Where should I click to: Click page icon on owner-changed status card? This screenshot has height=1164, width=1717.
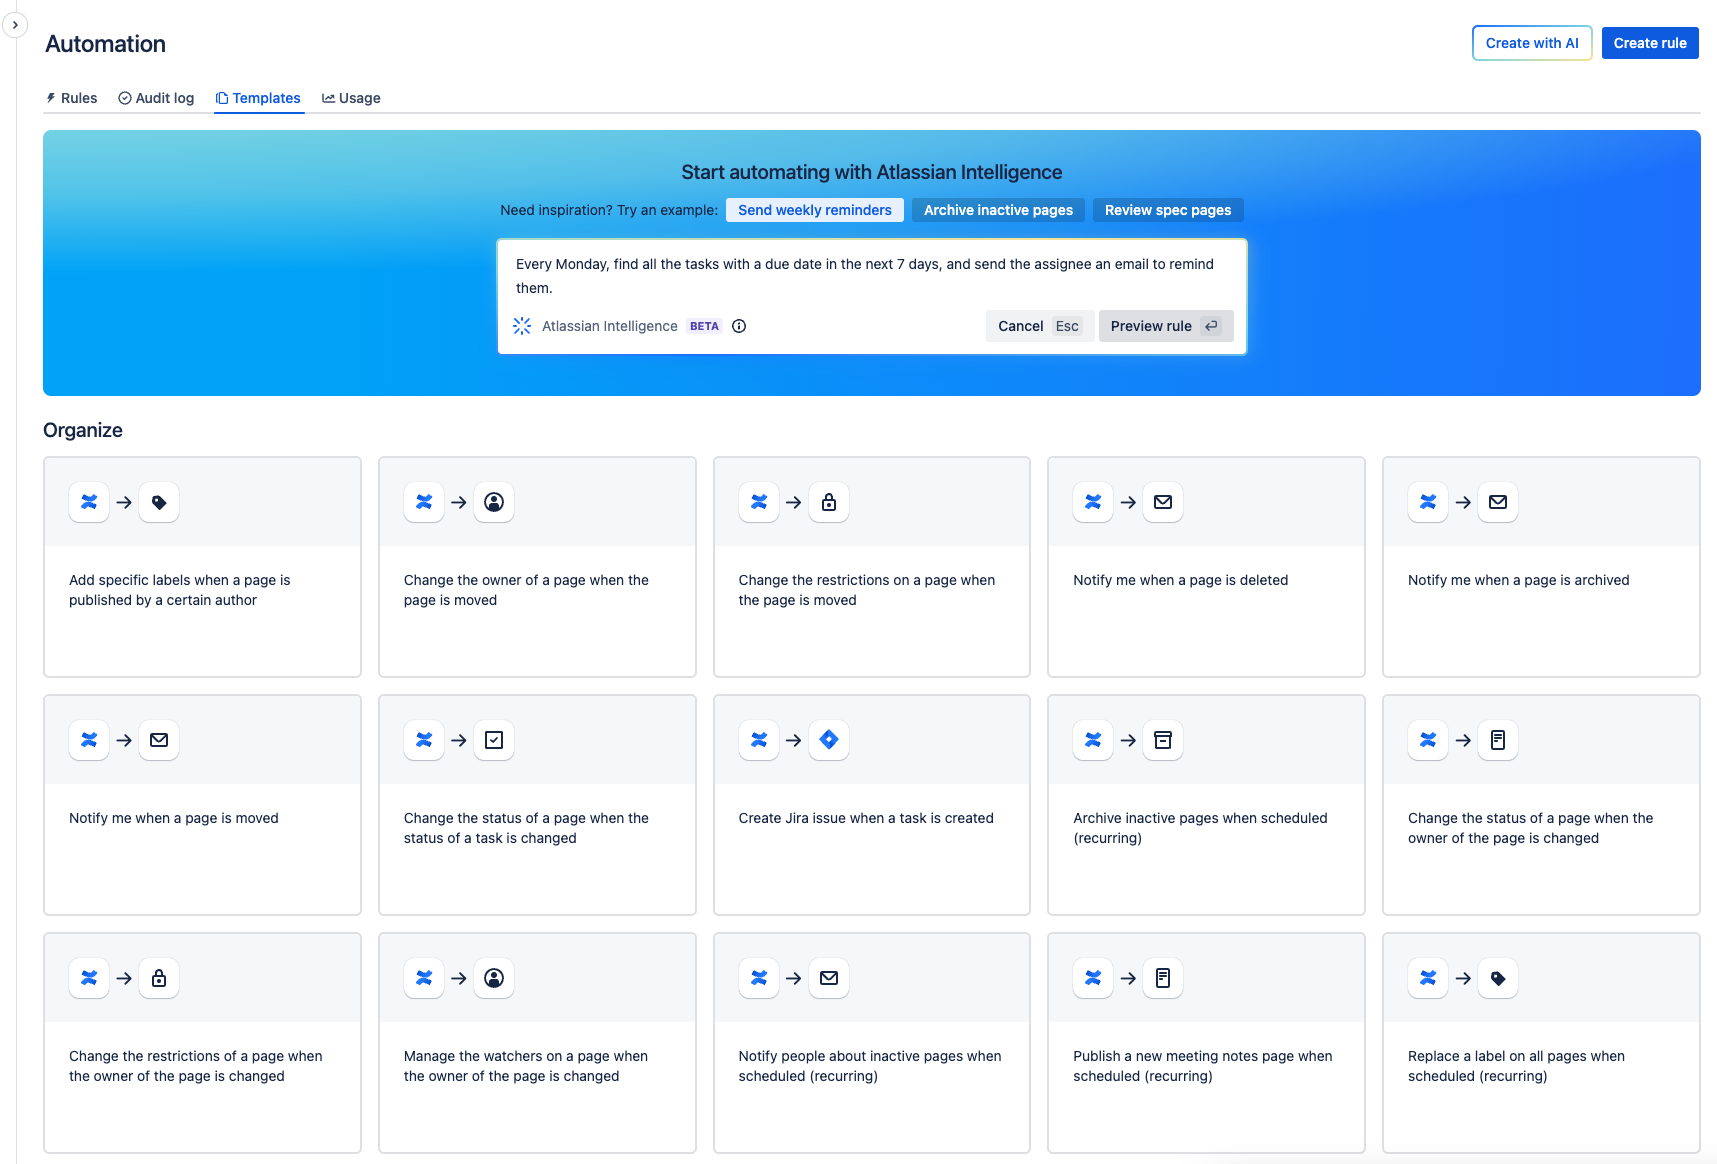point(1498,740)
